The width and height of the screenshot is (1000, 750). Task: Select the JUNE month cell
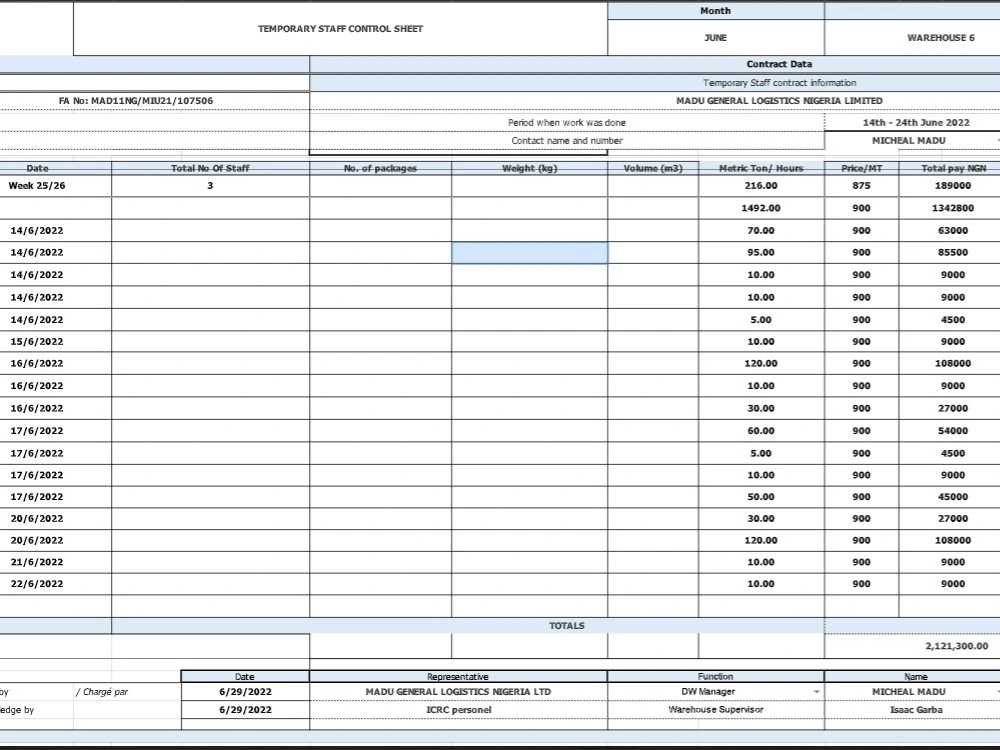pyautogui.click(x=716, y=38)
